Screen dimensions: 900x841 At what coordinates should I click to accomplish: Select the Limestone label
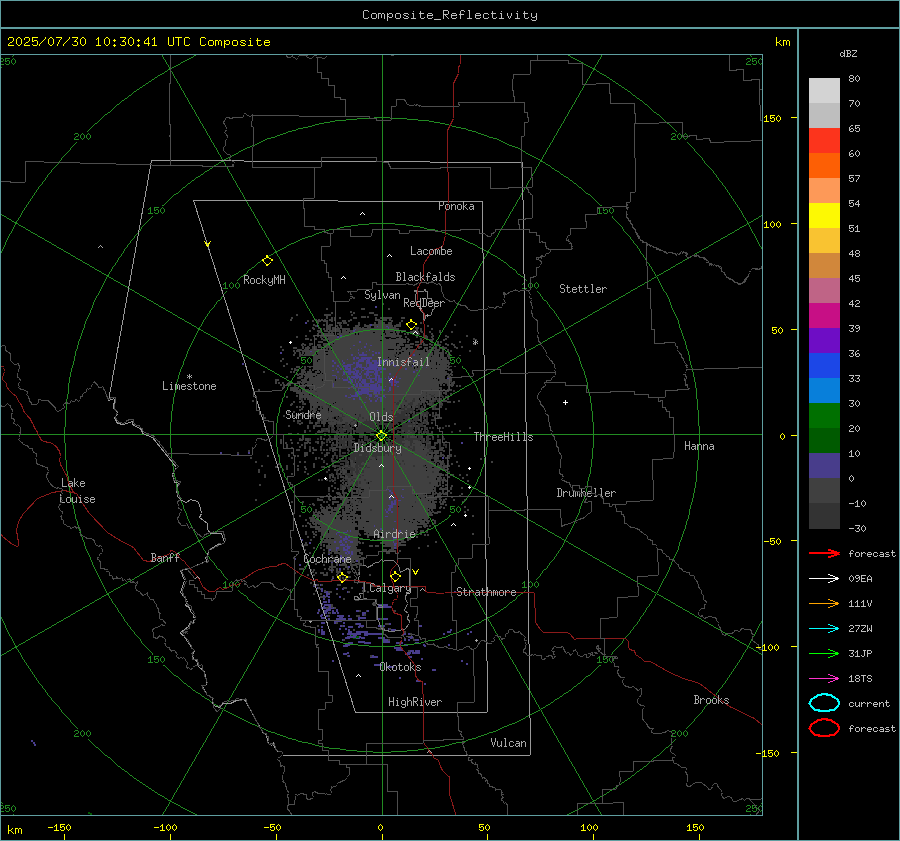189,386
